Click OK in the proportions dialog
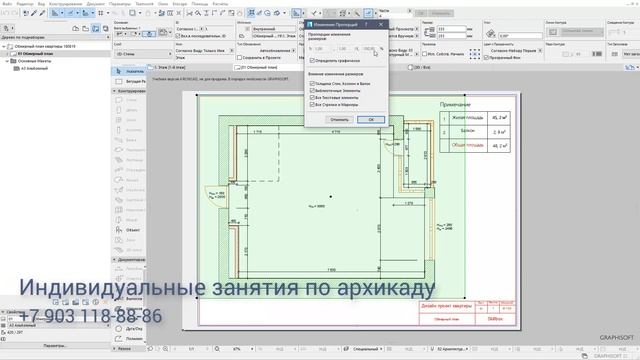This screenshot has height=360, width=640. tap(371, 120)
